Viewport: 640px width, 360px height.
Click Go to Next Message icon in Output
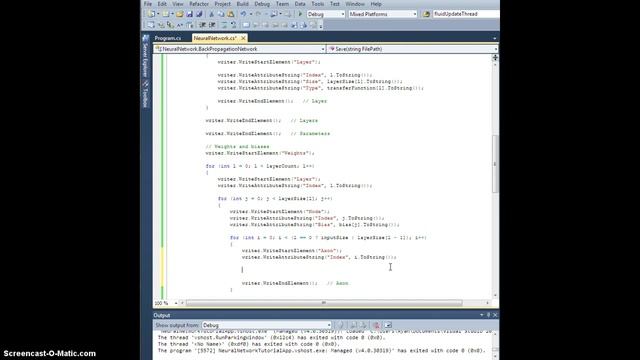pos(363,325)
